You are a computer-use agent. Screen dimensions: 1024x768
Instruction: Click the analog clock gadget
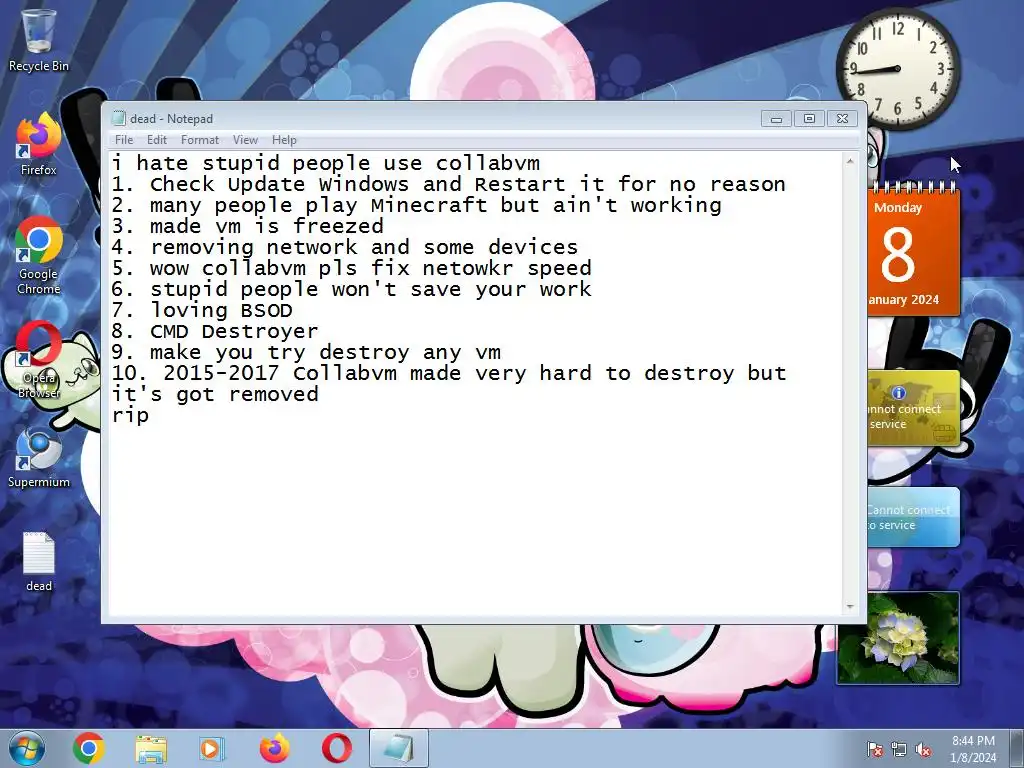898,68
